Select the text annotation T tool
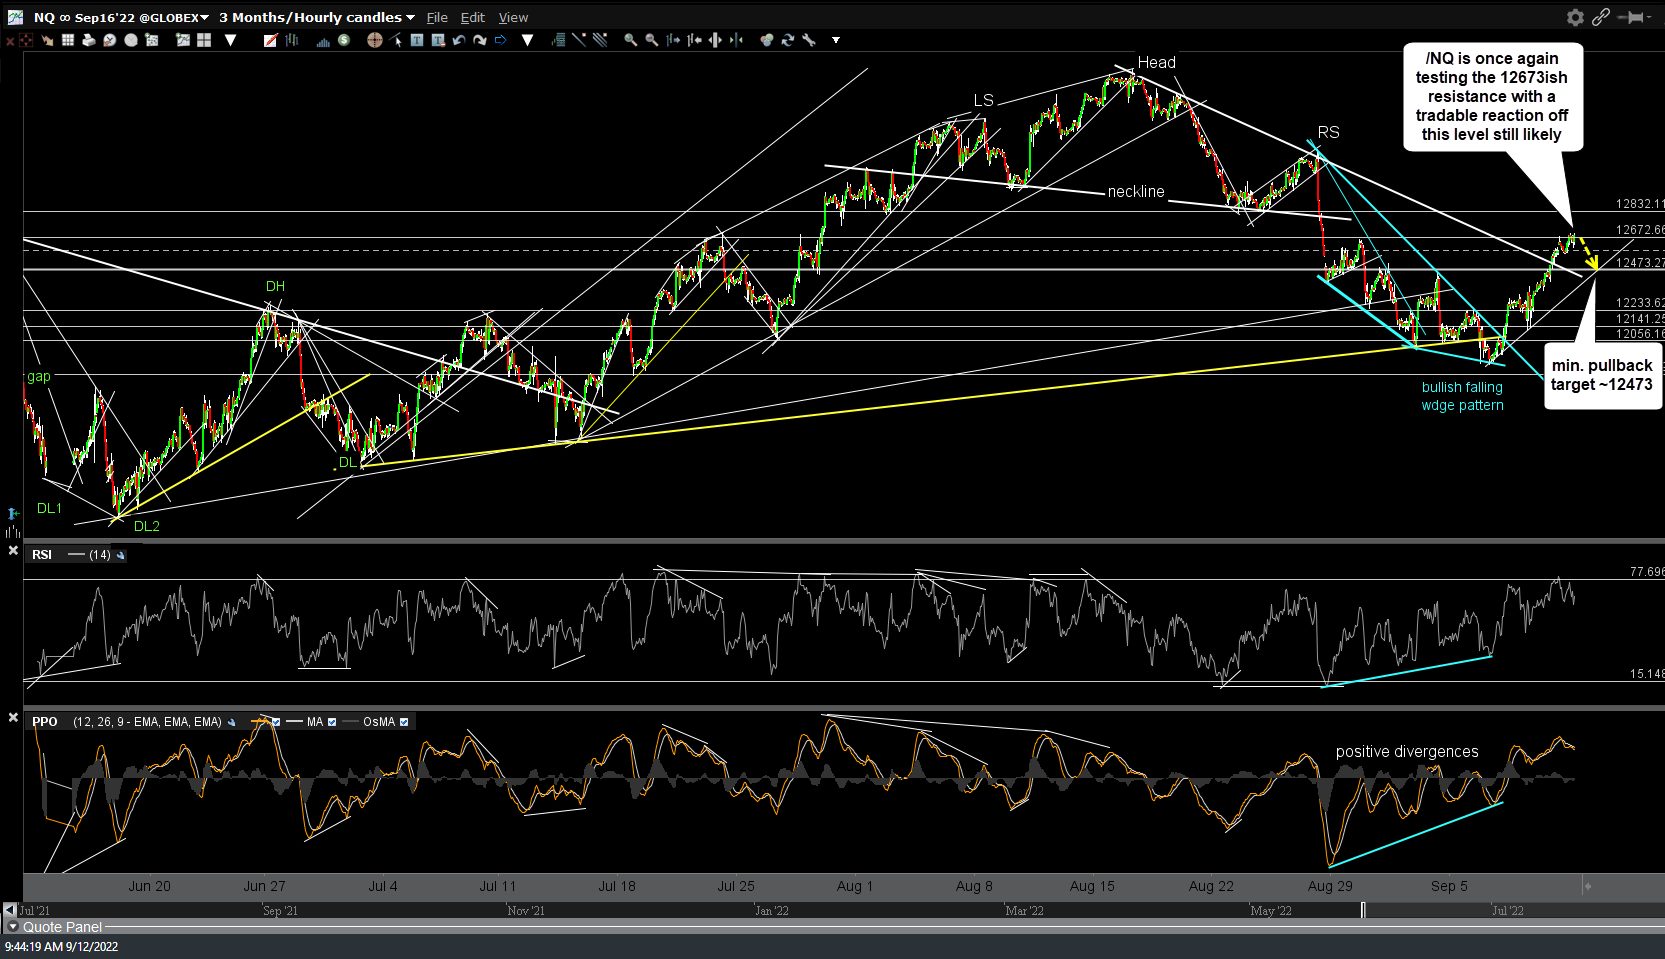The image size is (1665, 959). point(417,40)
